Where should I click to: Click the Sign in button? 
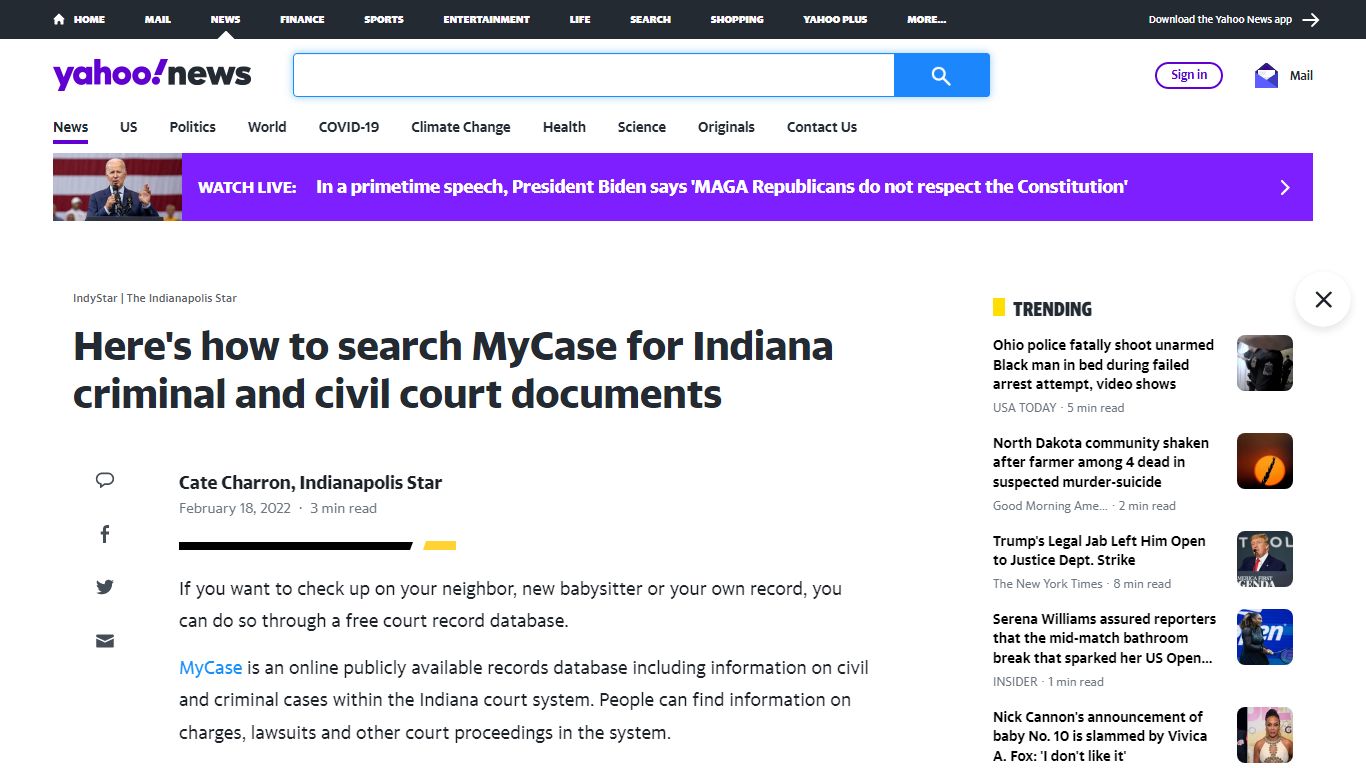pos(1189,75)
